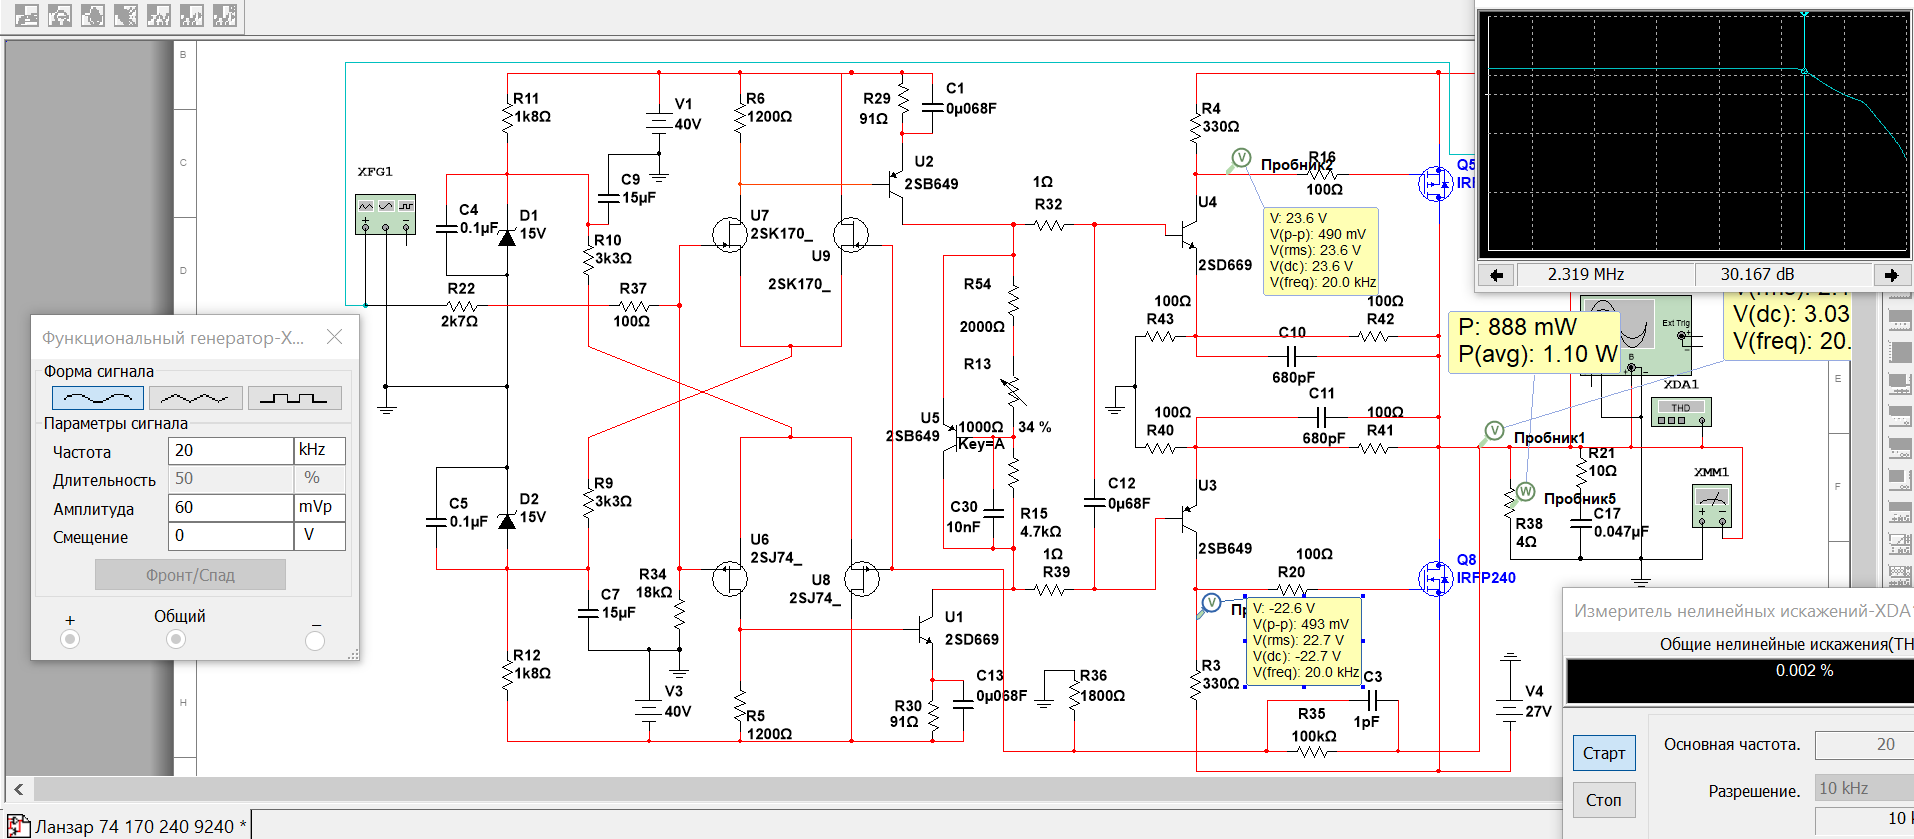Open the mVp amplitude unit selector
The image size is (1914, 839).
(x=320, y=508)
